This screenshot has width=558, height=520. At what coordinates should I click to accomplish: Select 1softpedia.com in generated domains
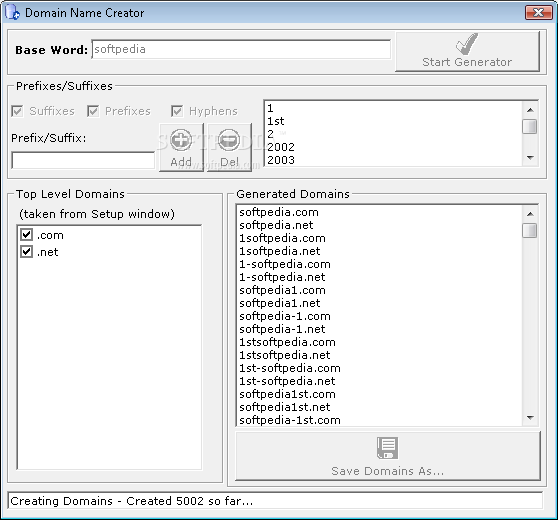380,238
